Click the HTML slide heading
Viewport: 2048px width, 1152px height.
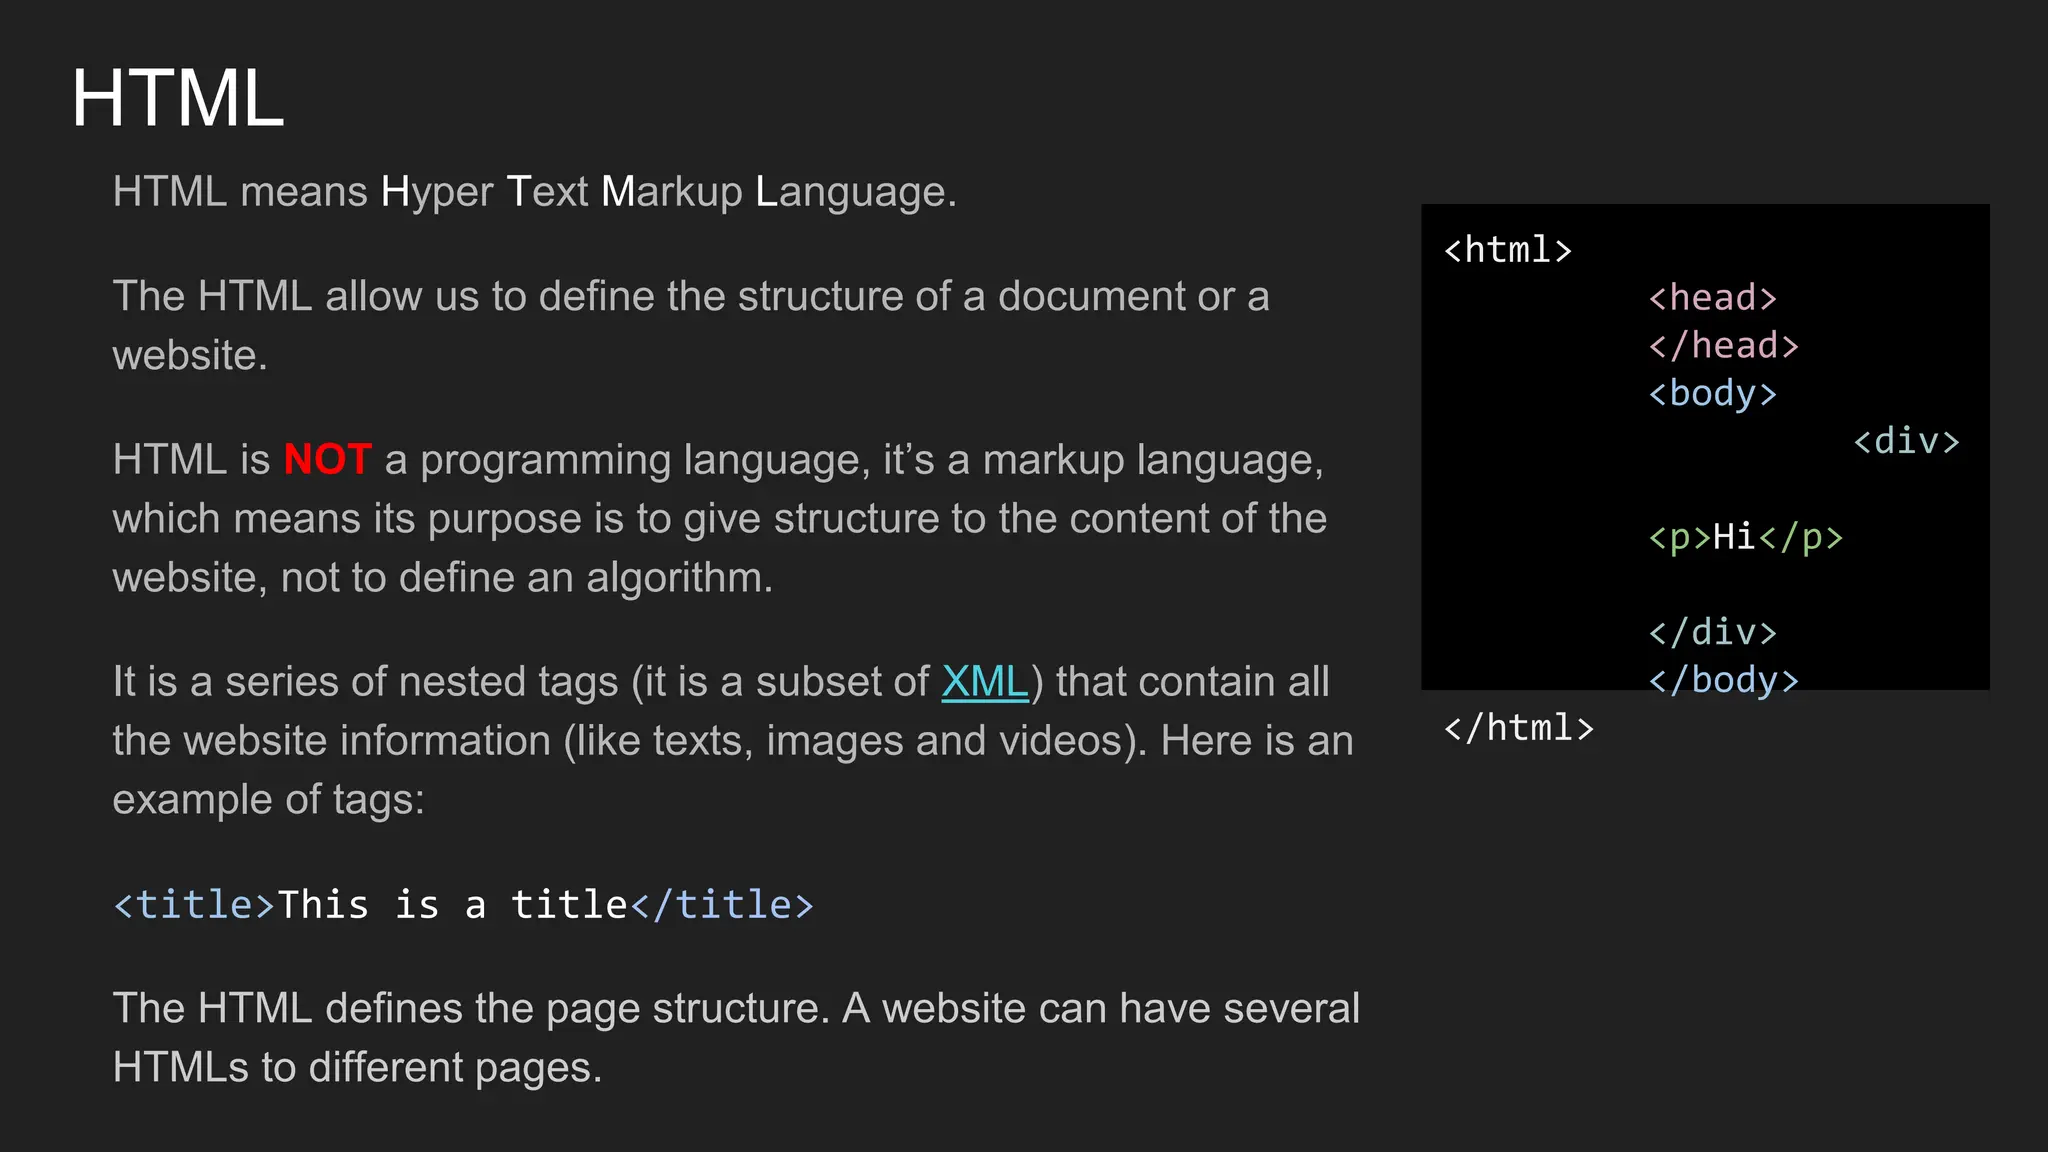coord(178,98)
